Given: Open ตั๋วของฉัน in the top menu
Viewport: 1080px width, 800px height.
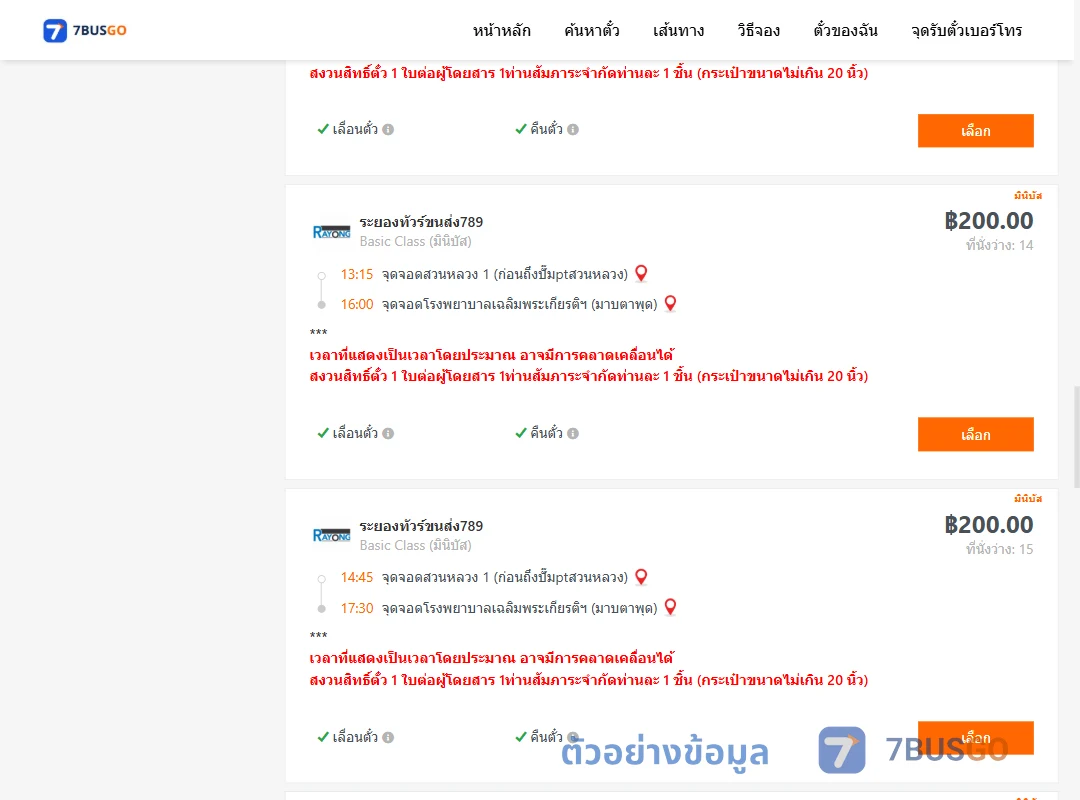Looking at the screenshot, I should pos(845,30).
